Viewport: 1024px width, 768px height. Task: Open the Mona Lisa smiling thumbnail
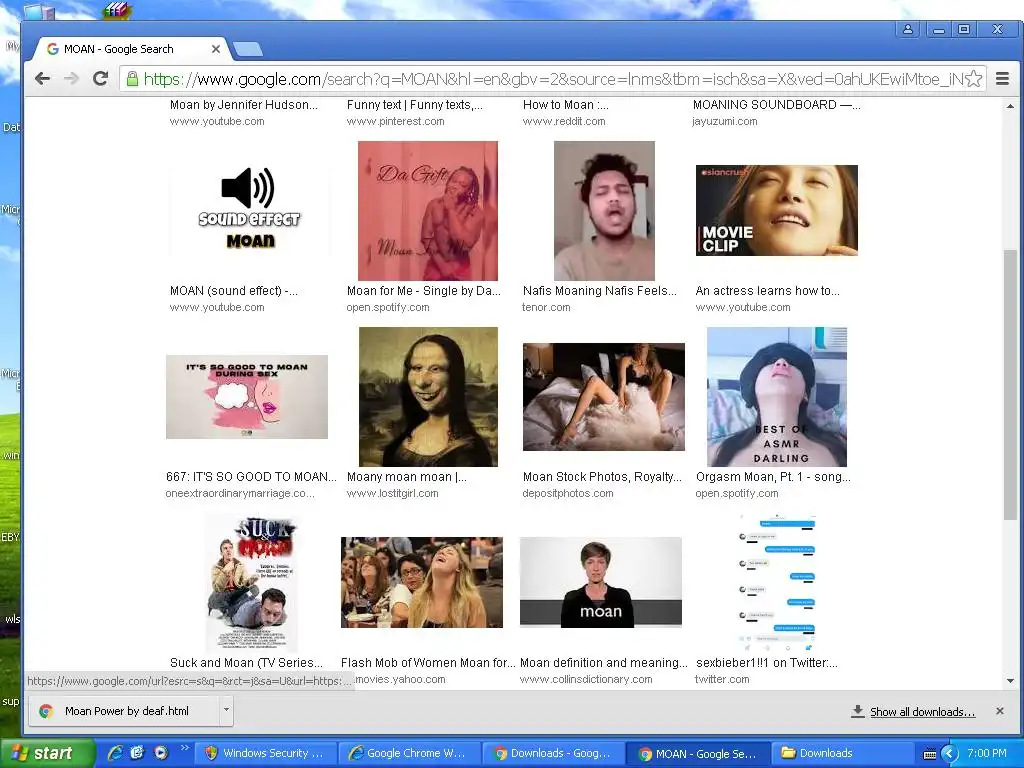[x=428, y=397]
